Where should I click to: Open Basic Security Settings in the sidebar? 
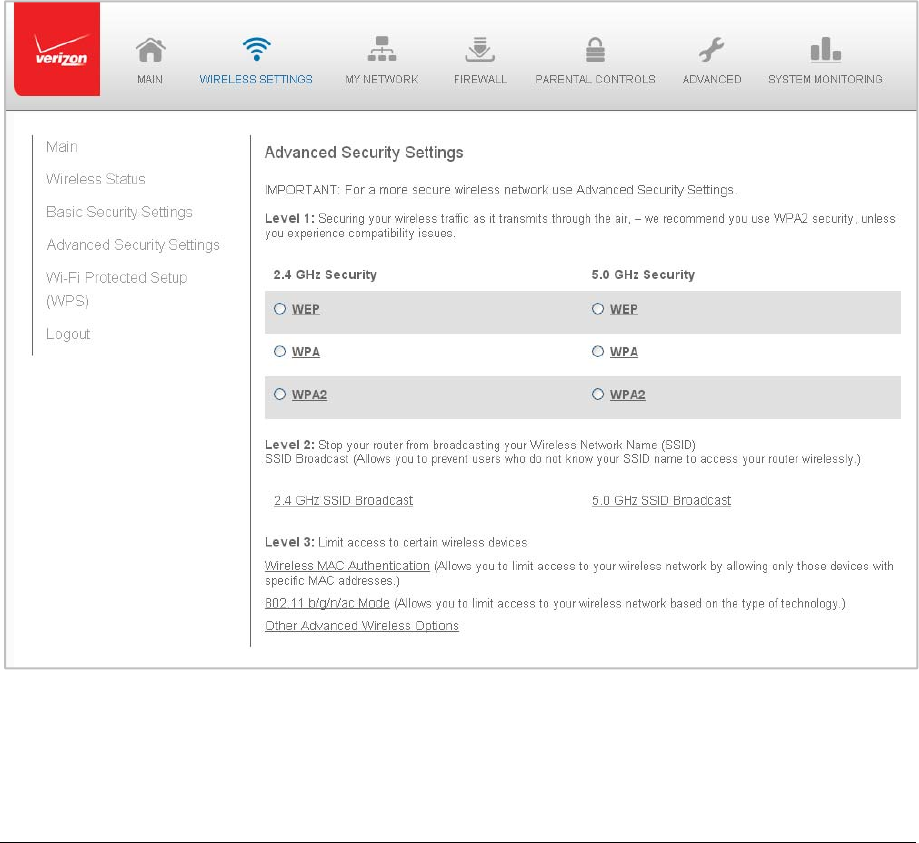click(119, 212)
